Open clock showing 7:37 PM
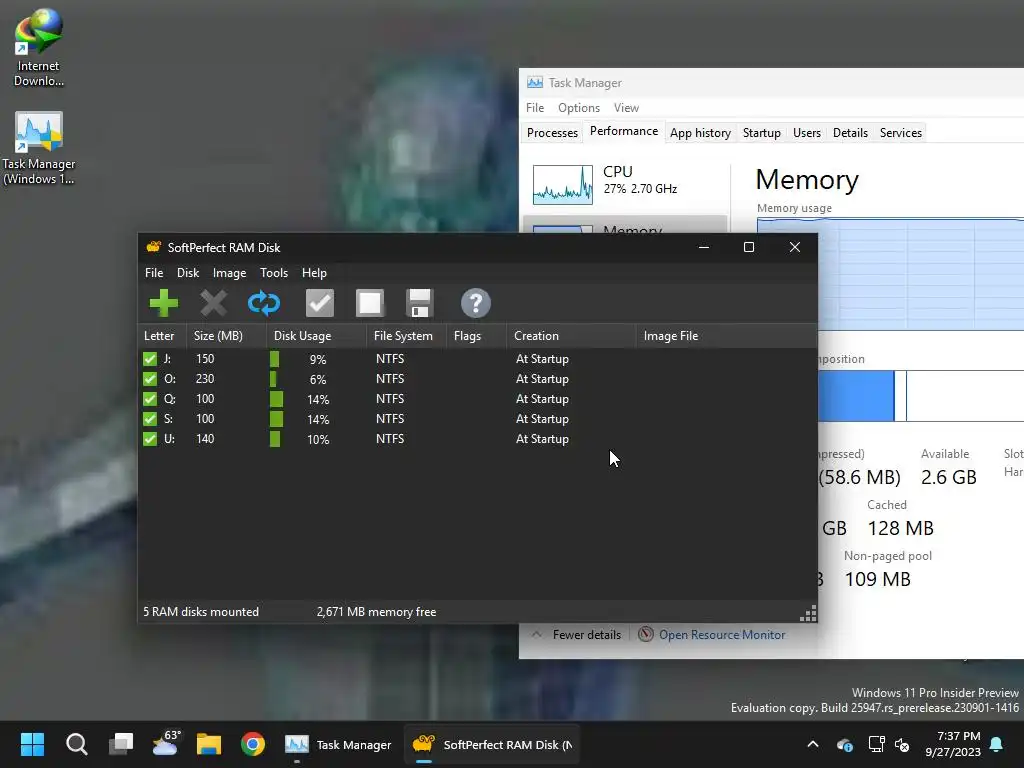 (x=953, y=744)
